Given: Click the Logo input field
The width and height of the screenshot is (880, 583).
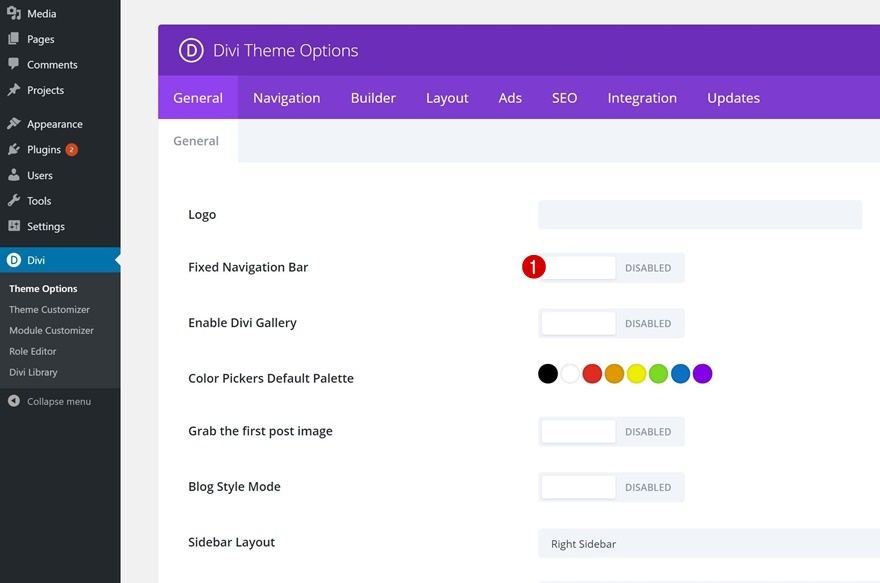Looking at the screenshot, I should coord(699,215).
